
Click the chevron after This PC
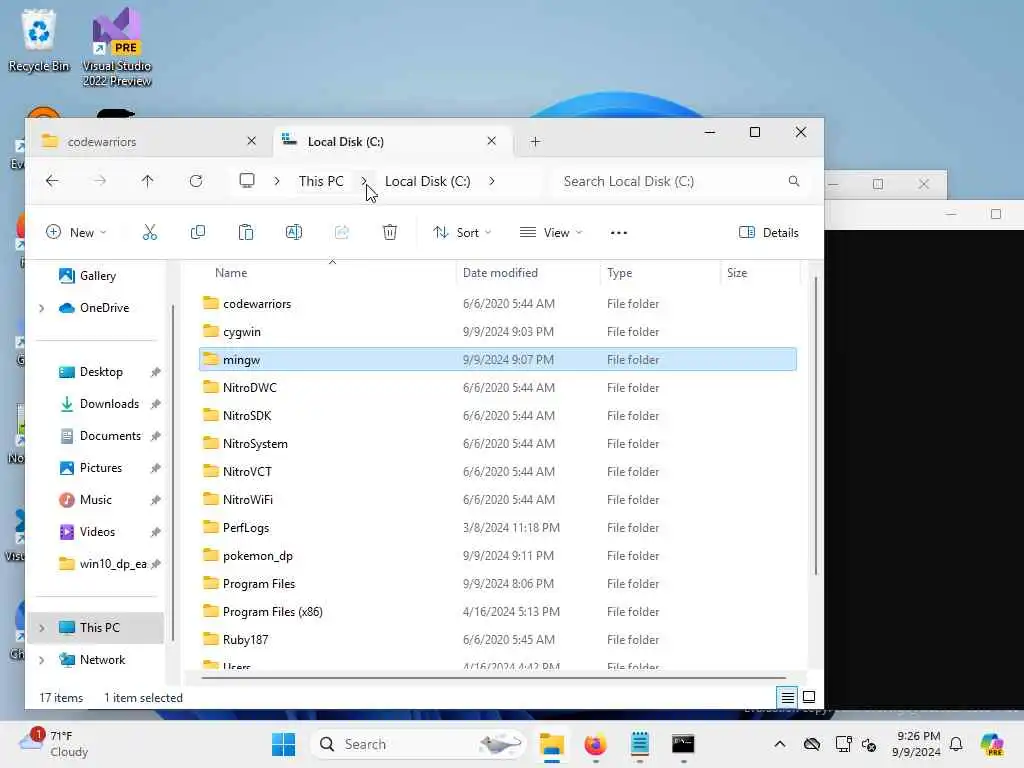(x=364, y=181)
